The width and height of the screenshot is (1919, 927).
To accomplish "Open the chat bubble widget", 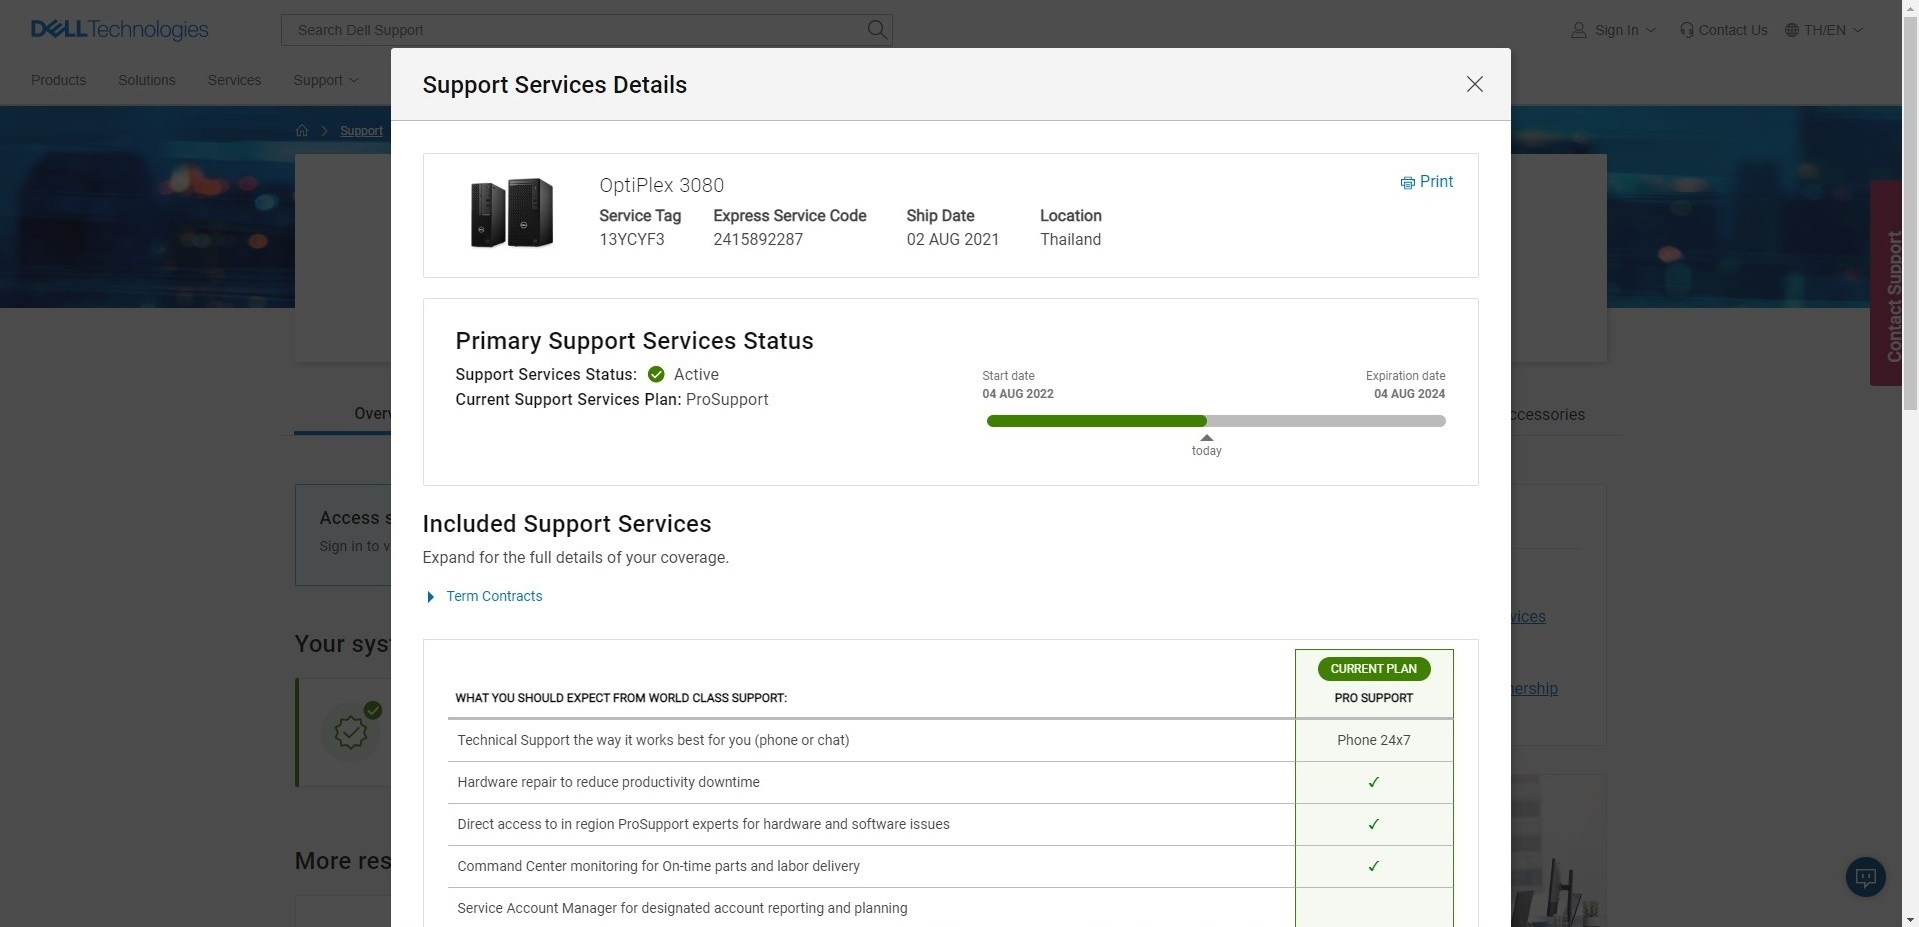I will point(1865,877).
